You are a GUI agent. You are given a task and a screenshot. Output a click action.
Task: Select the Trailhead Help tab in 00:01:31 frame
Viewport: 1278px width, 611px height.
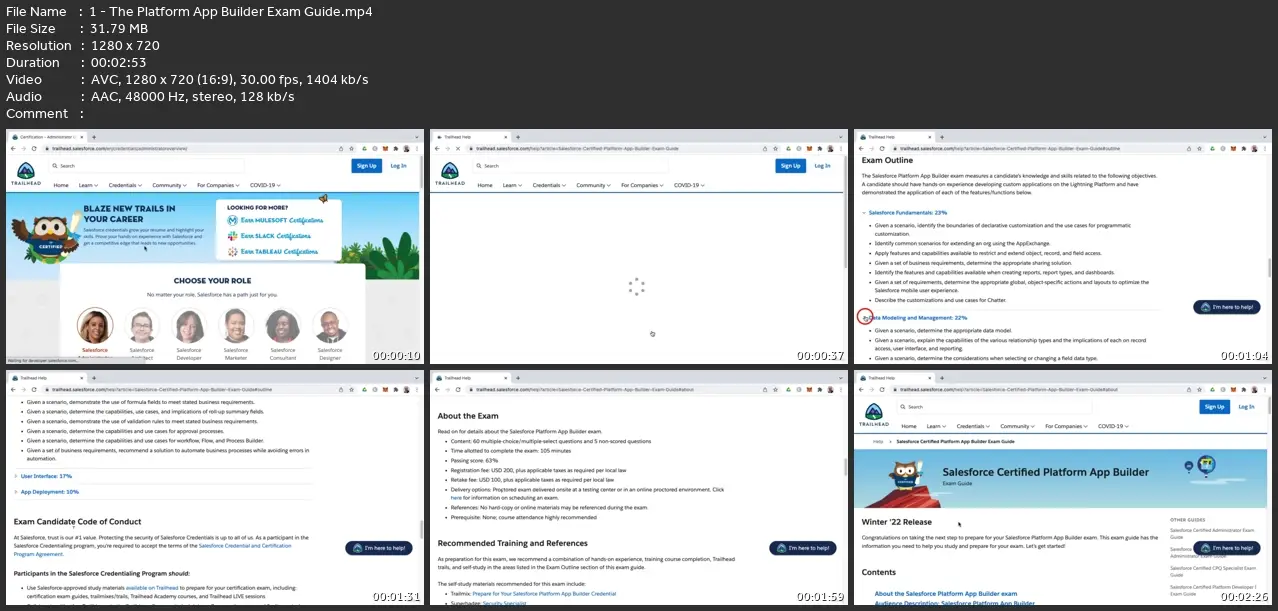point(48,379)
